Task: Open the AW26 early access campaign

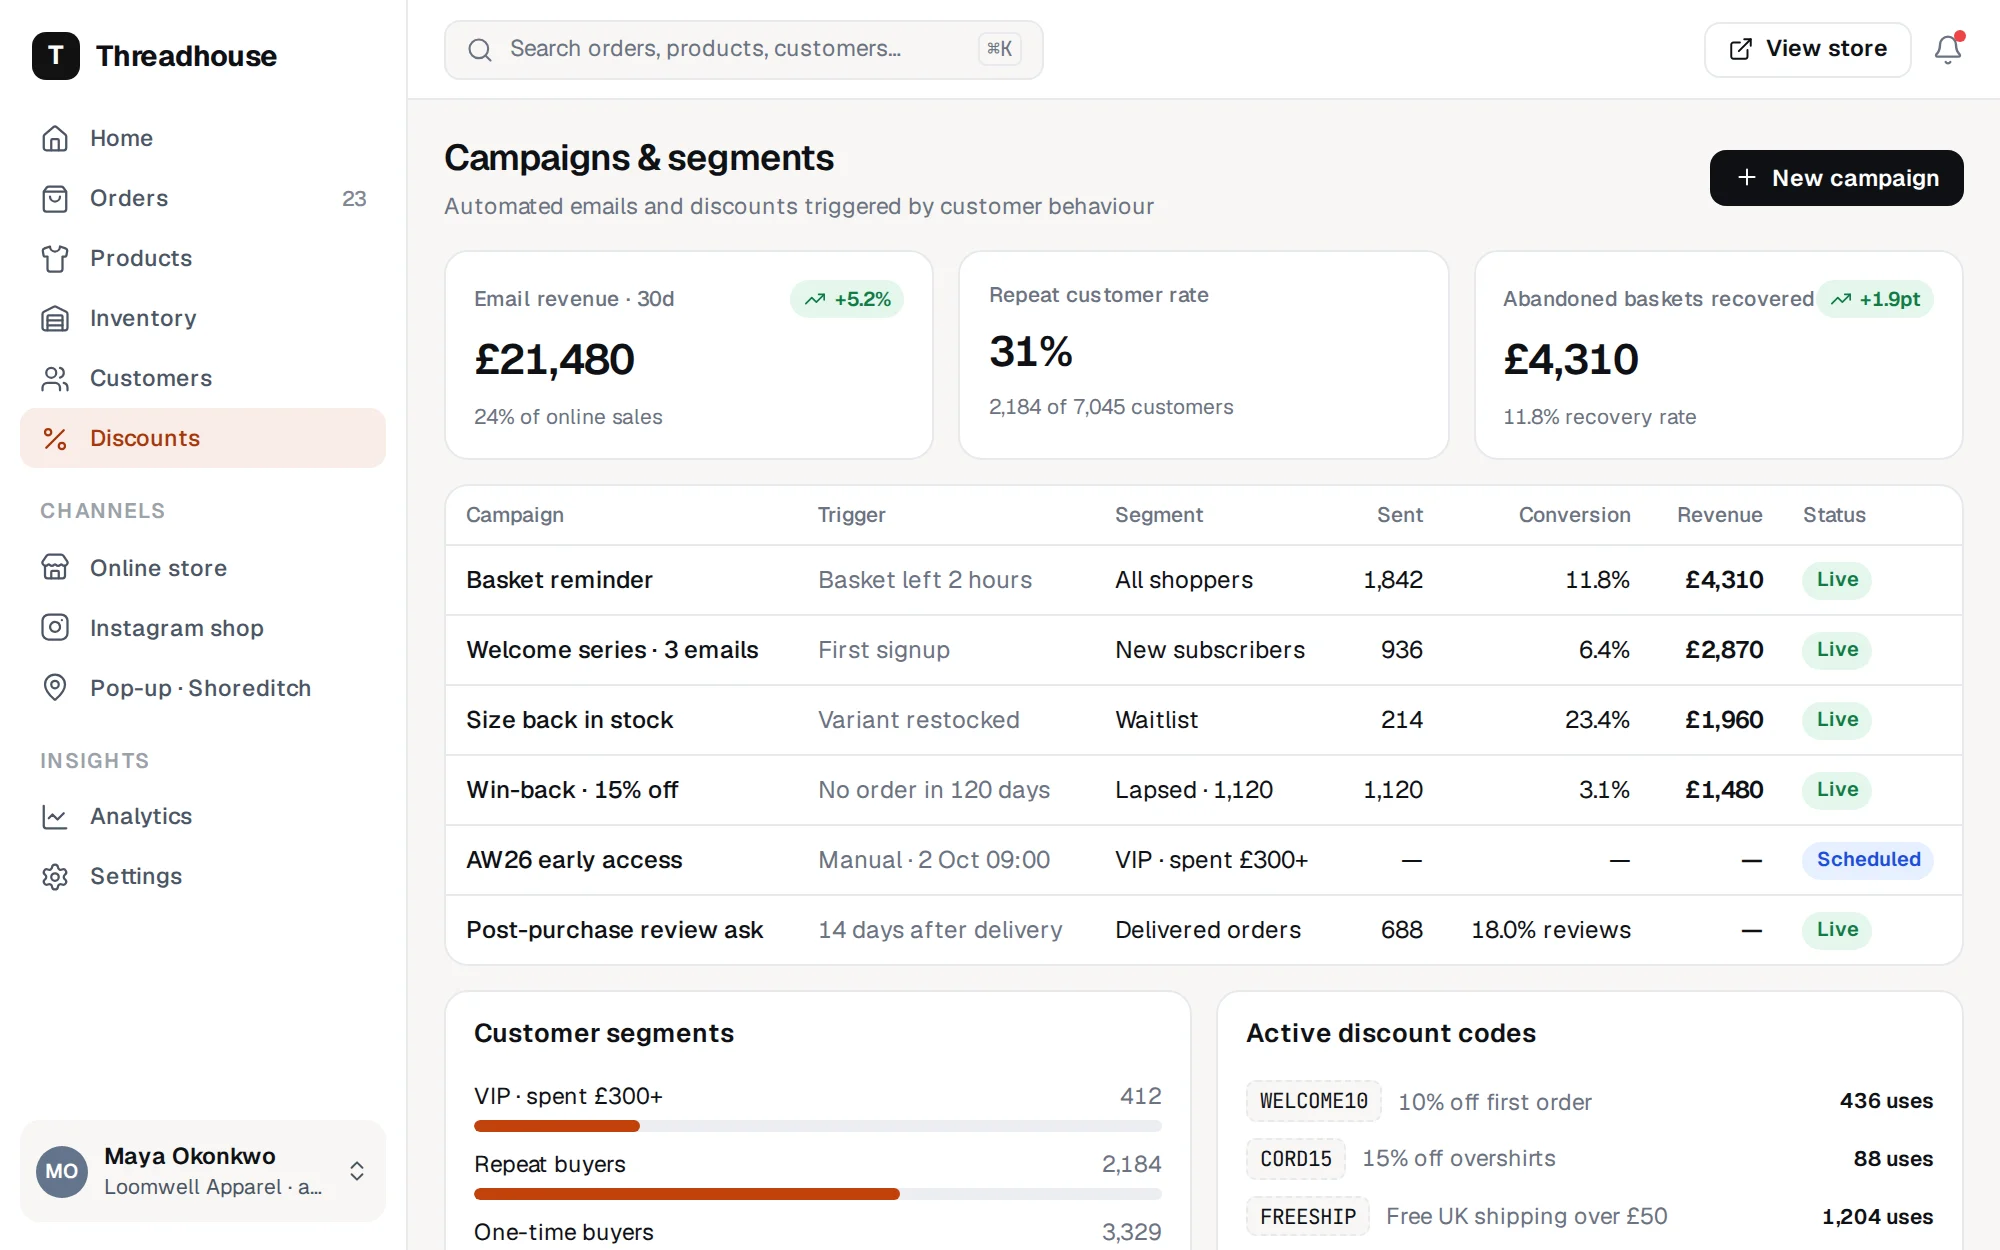Action: [x=574, y=860]
